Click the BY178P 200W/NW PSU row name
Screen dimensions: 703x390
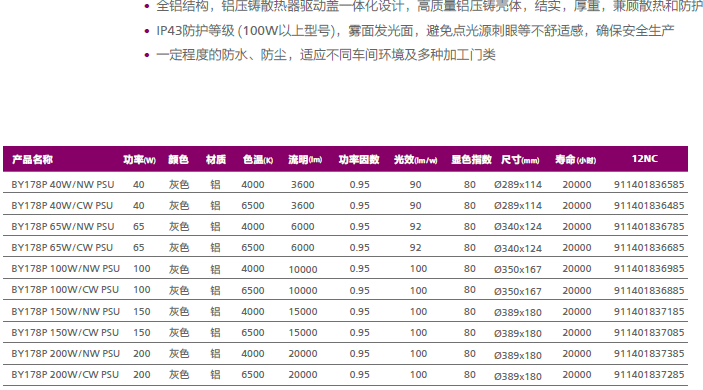[65, 354]
